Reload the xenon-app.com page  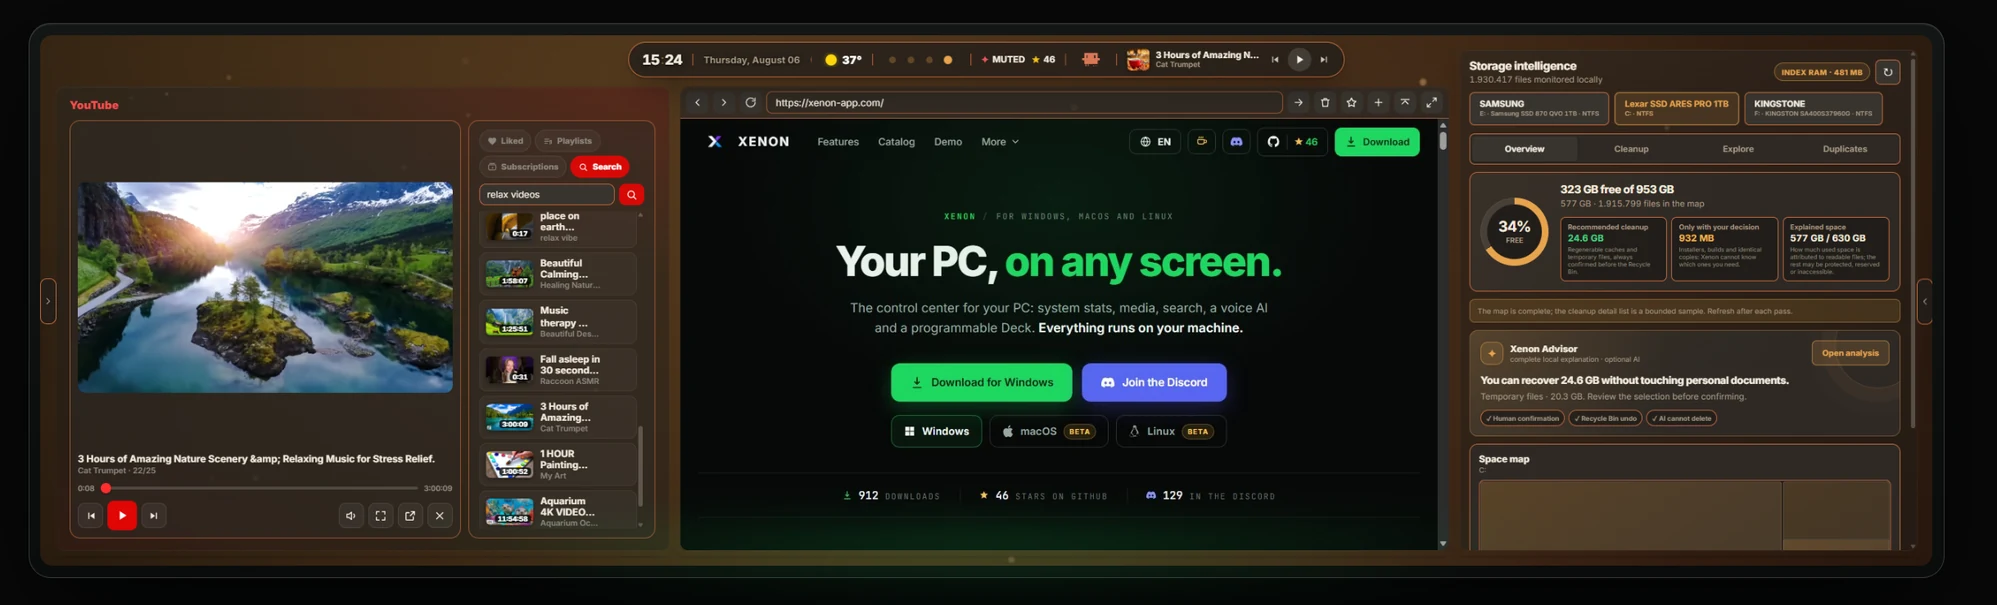[750, 103]
